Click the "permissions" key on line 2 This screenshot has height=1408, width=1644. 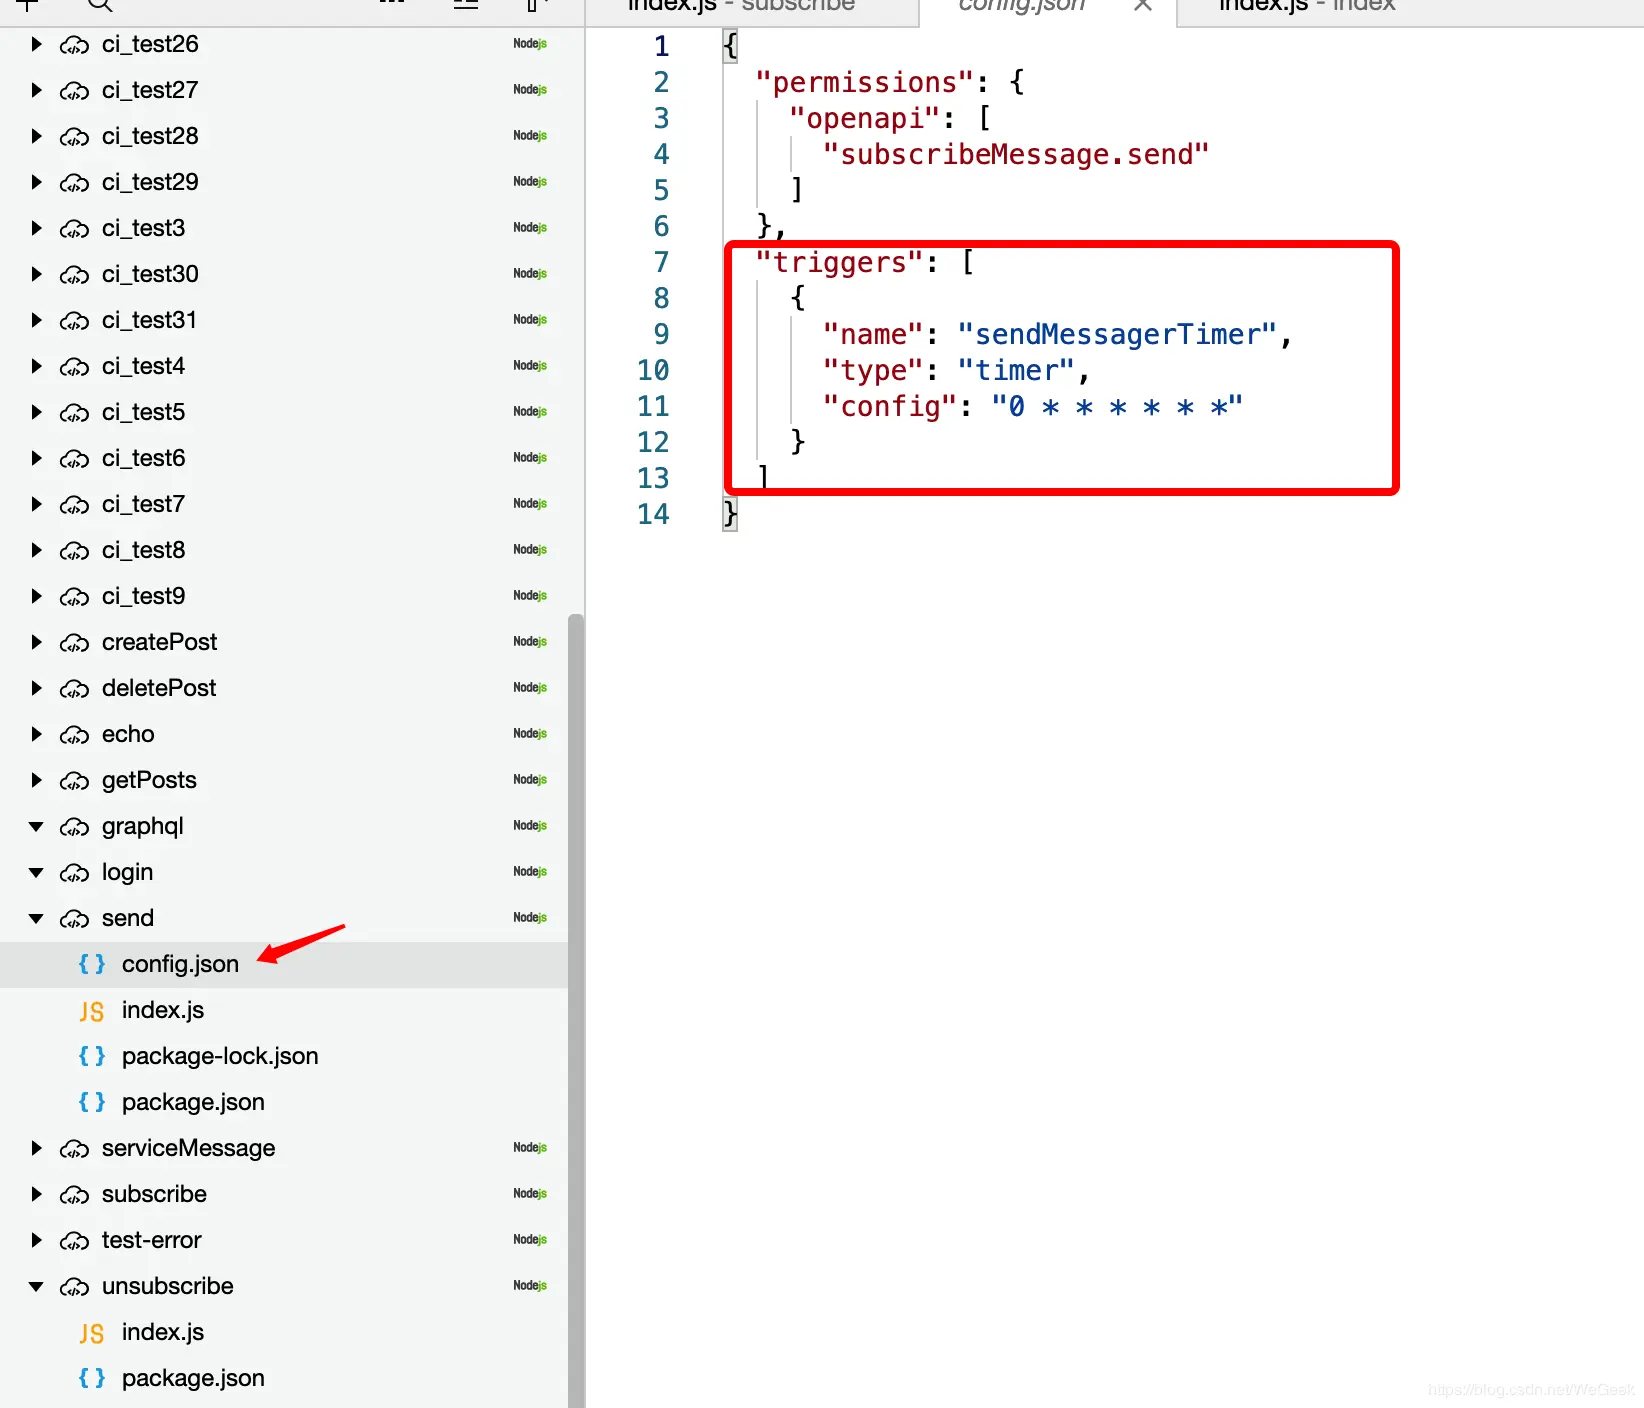[x=864, y=83]
